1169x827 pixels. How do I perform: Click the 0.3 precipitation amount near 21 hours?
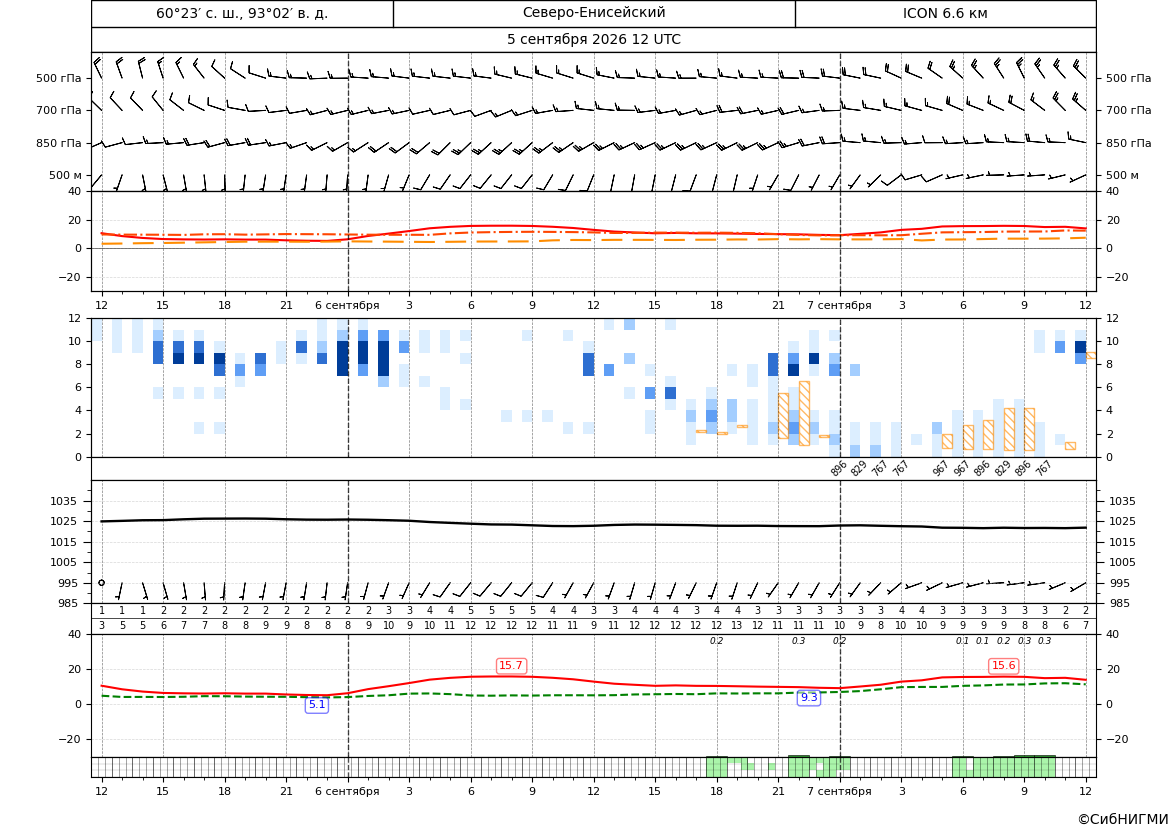pyautogui.click(x=798, y=641)
